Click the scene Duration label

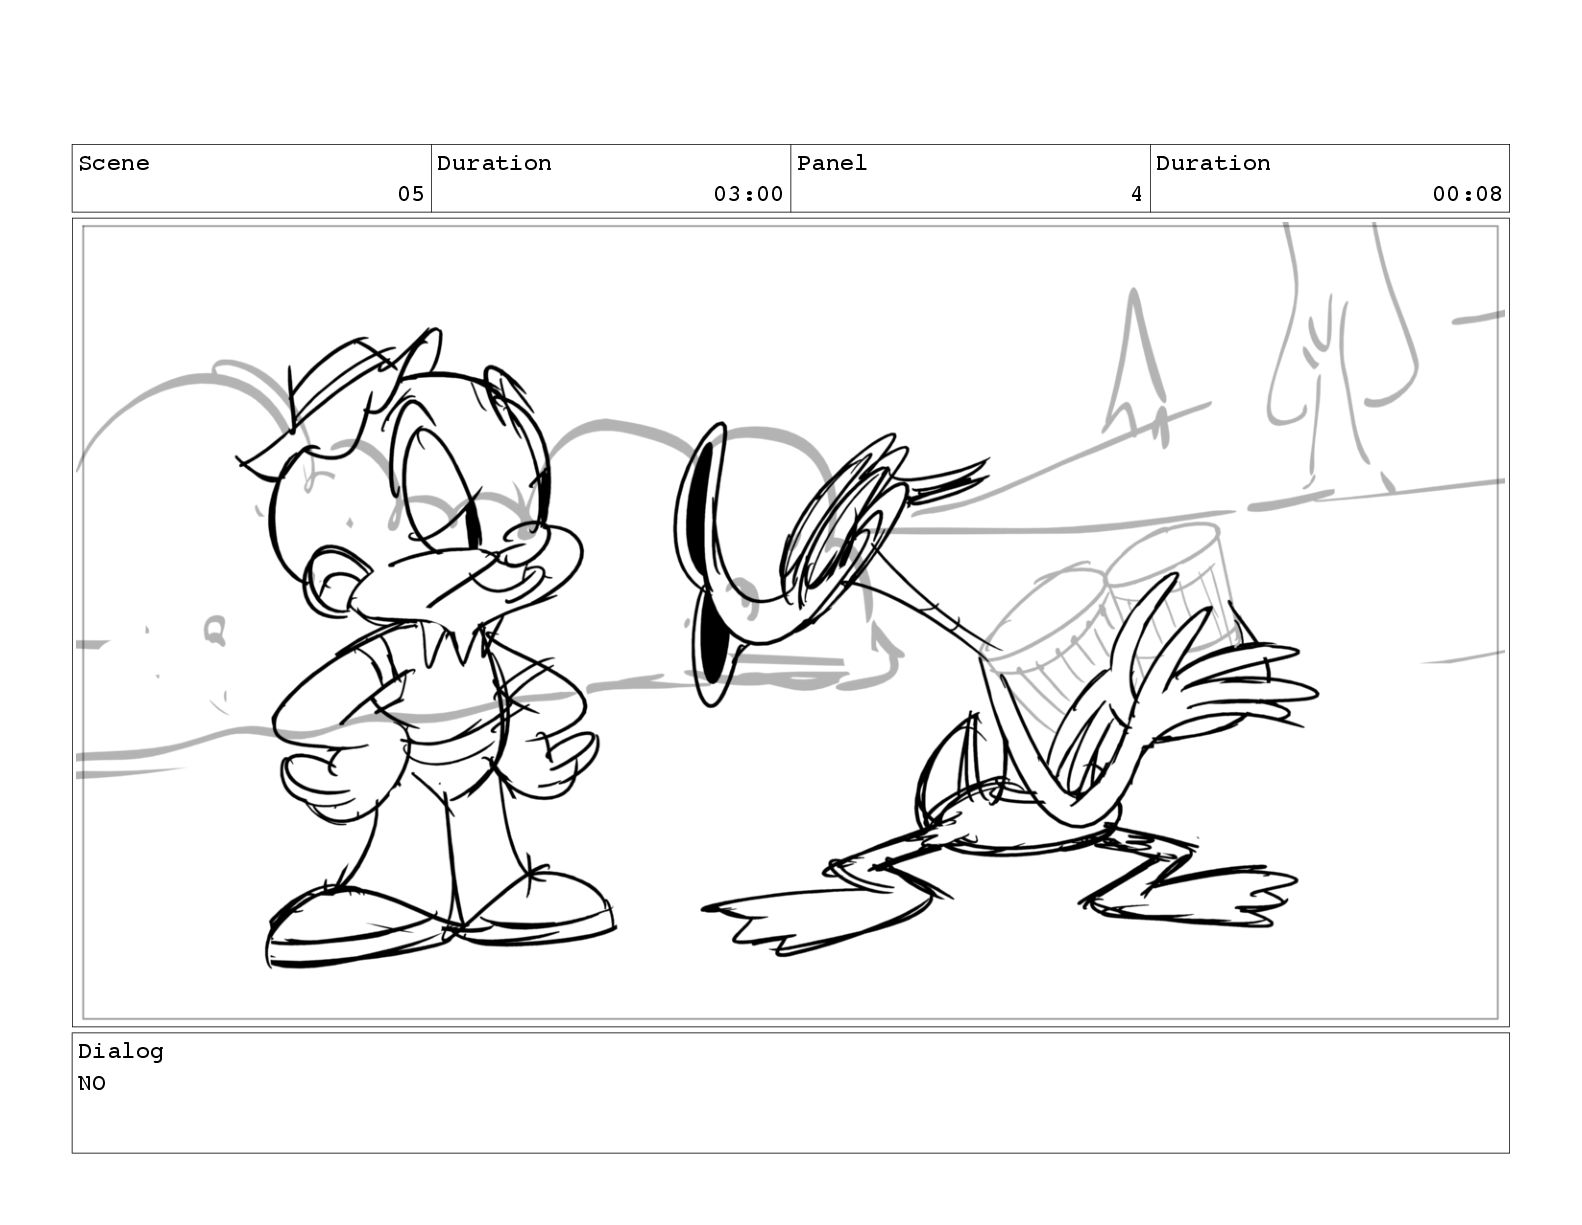494,163
